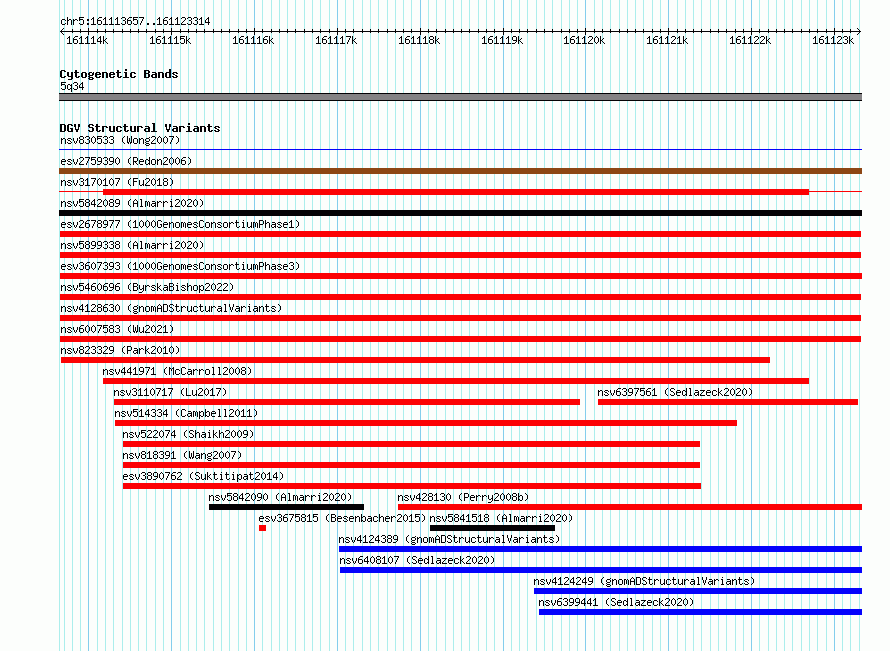Open nsv4128630 (gnomADStructuralVariants) label
This screenshot has width=890, height=651.
[171, 308]
